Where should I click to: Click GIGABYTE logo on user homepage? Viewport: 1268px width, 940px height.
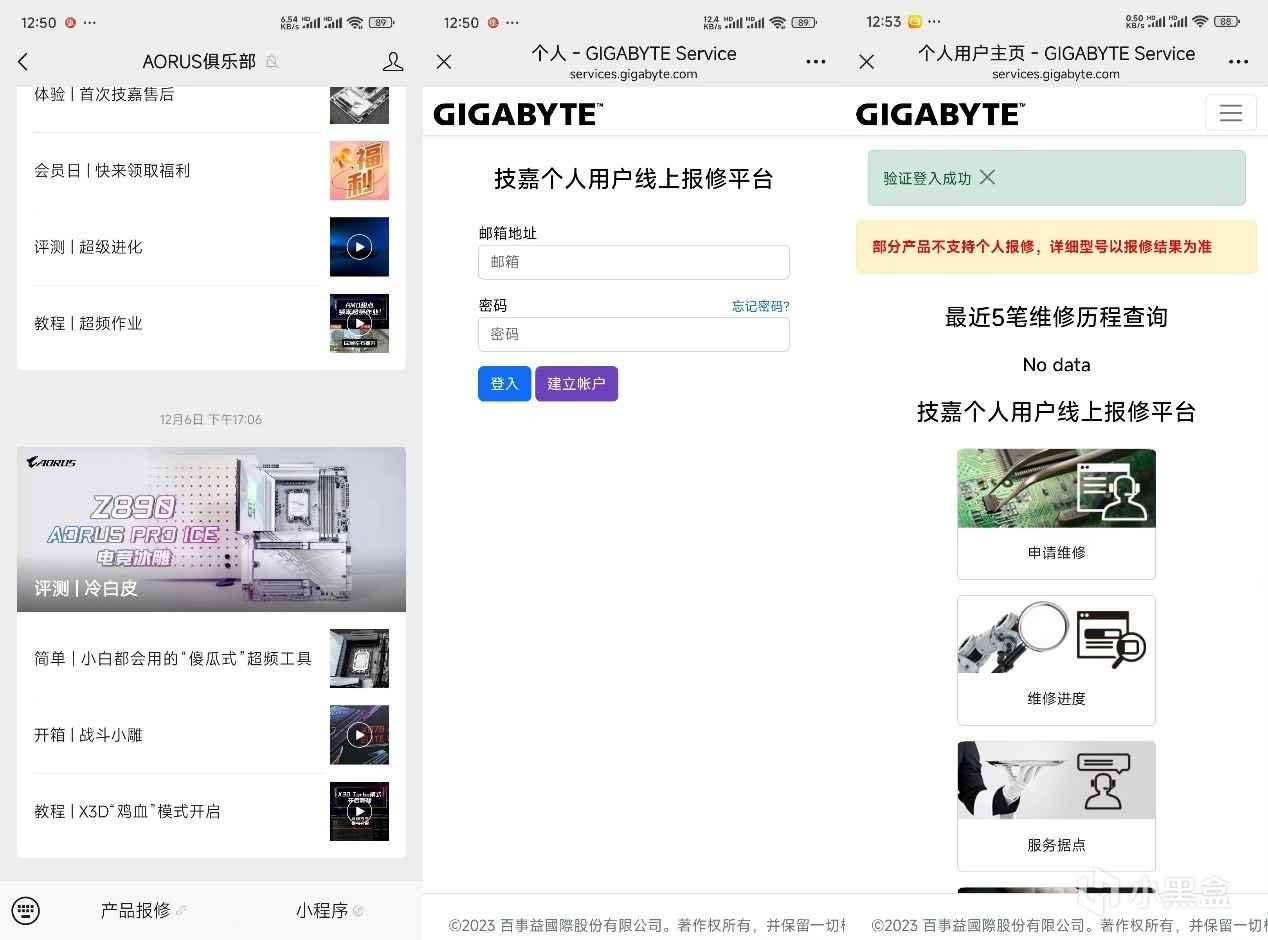tap(940, 114)
